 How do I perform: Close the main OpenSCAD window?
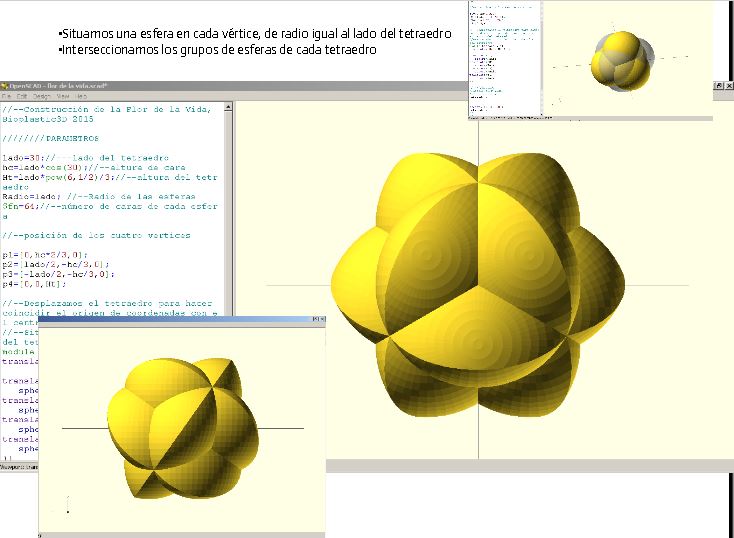[729, 86]
